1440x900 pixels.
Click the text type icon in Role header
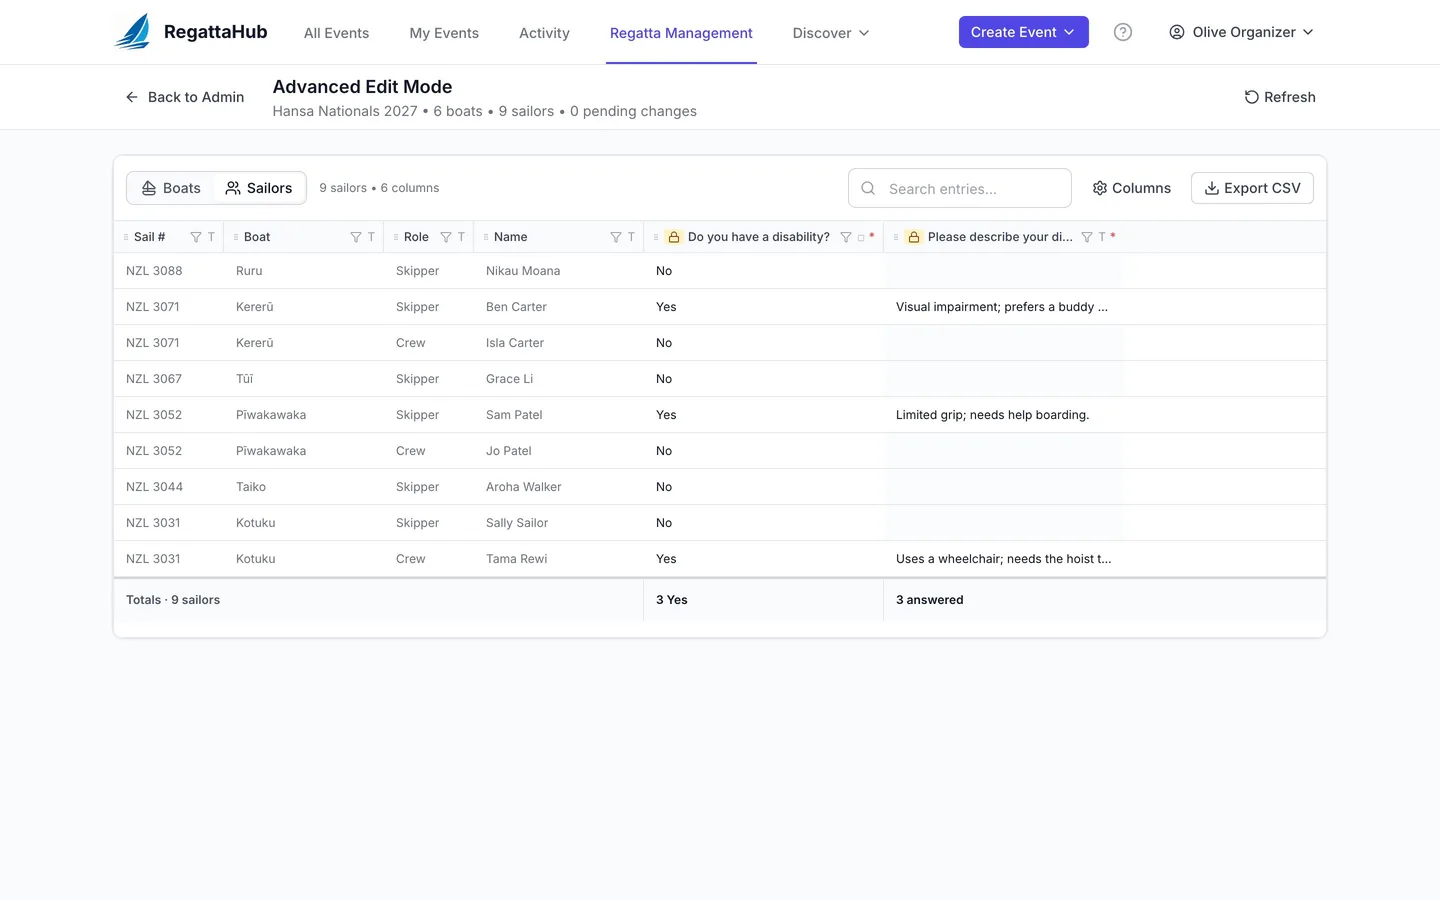click(x=461, y=237)
